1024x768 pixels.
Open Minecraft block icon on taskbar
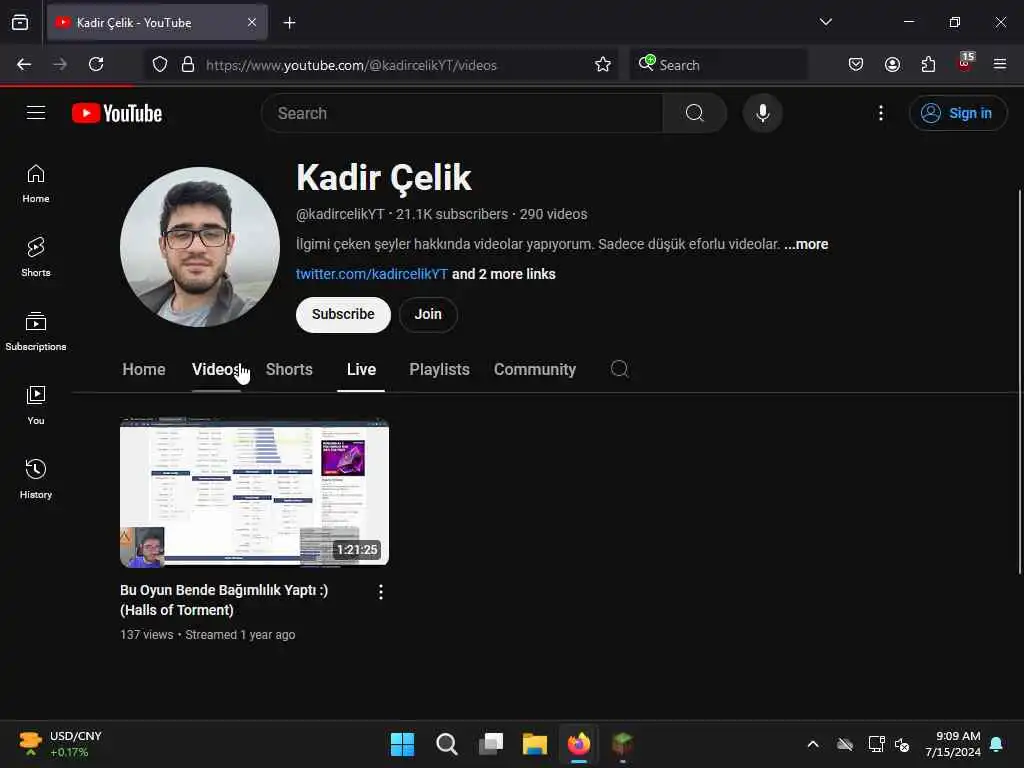(622, 744)
